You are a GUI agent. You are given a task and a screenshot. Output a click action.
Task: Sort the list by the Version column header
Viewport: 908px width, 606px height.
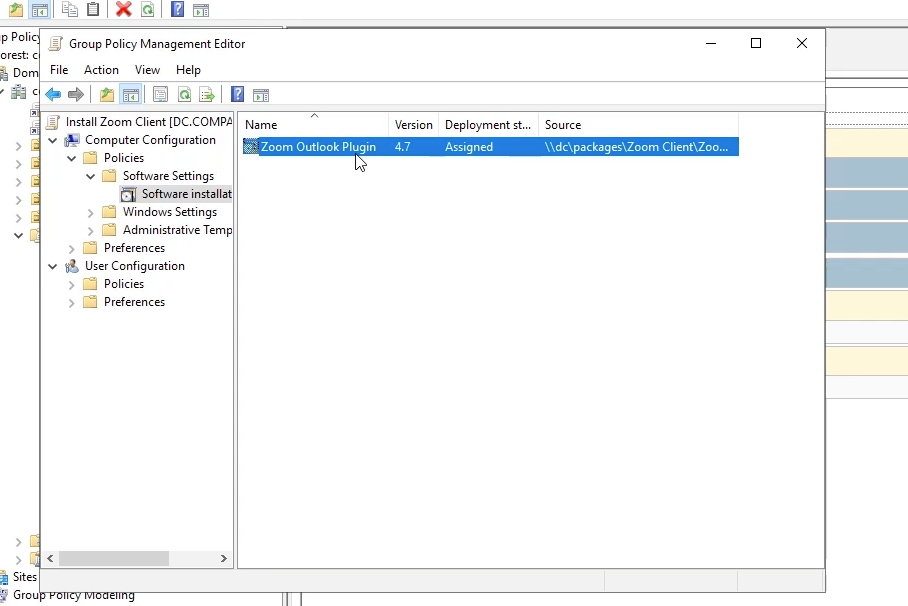[x=413, y=125]
